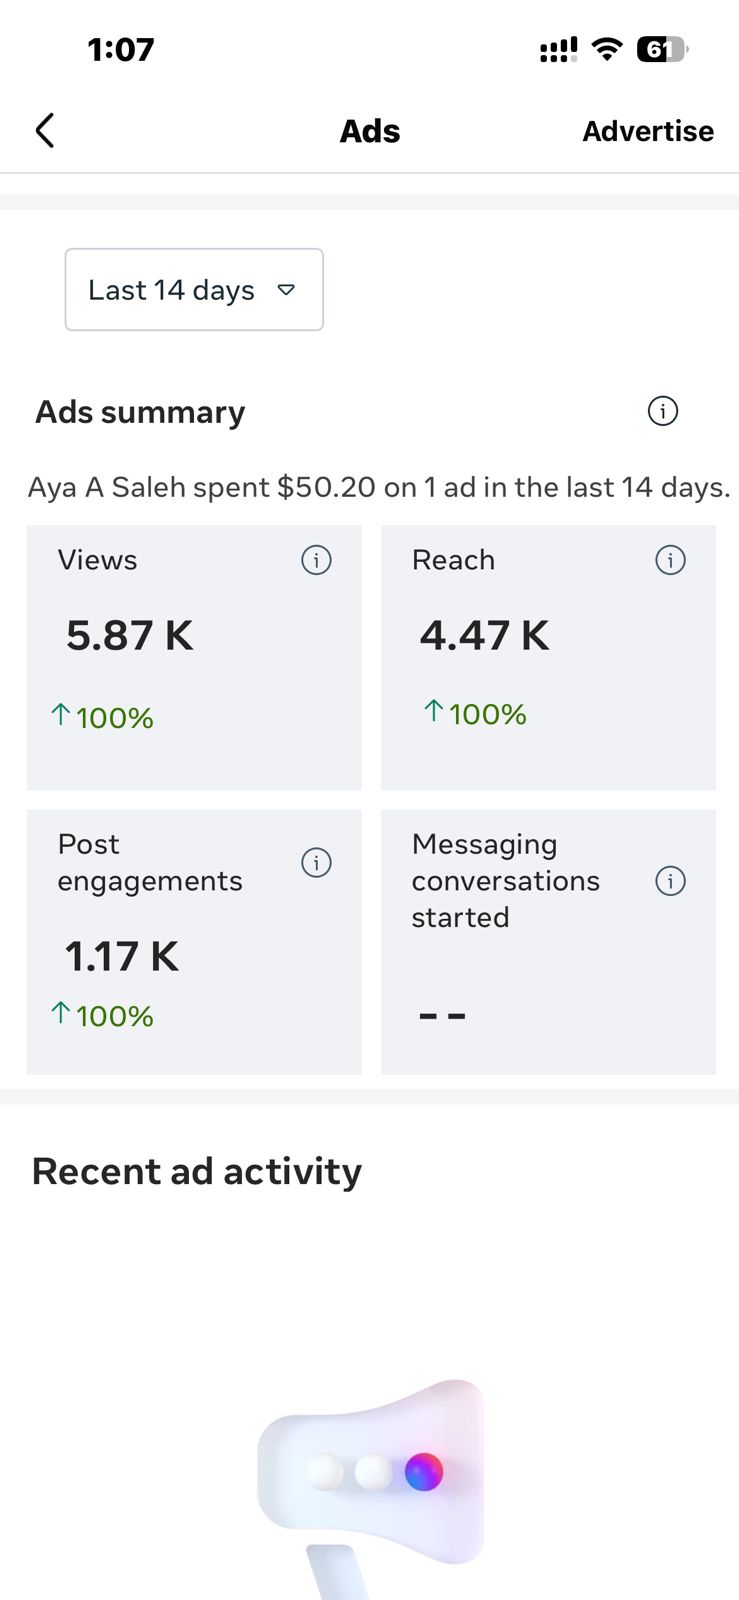Tap the Ads page title
This screenshot has height=1600, width=739.
click(x=369, y=131)
